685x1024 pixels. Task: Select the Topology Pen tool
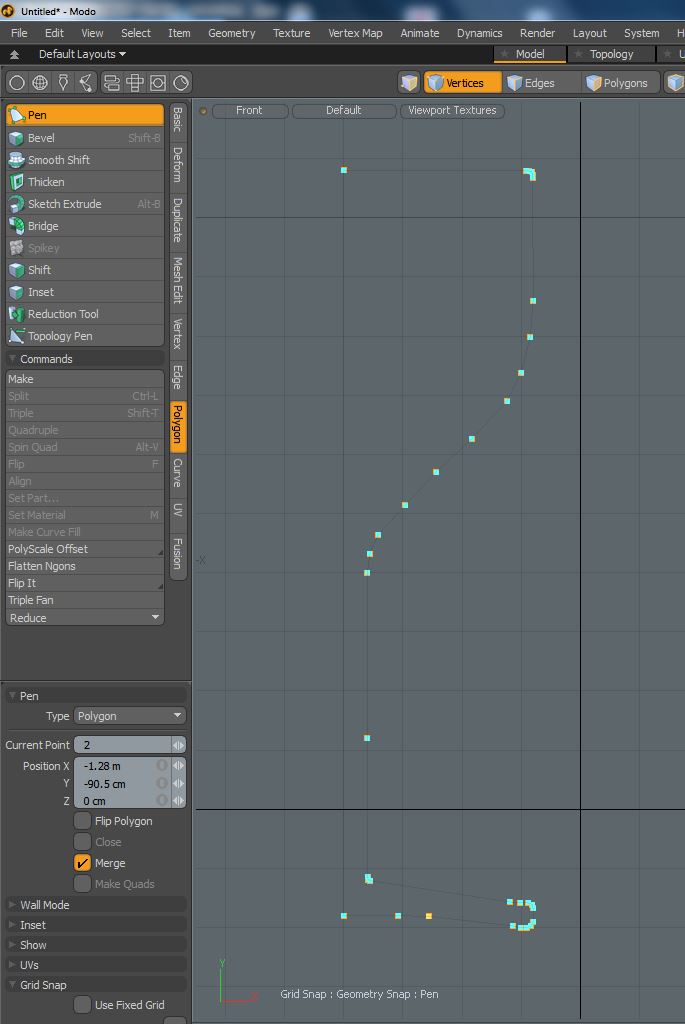pyautogui.click(x=85, y=336)
